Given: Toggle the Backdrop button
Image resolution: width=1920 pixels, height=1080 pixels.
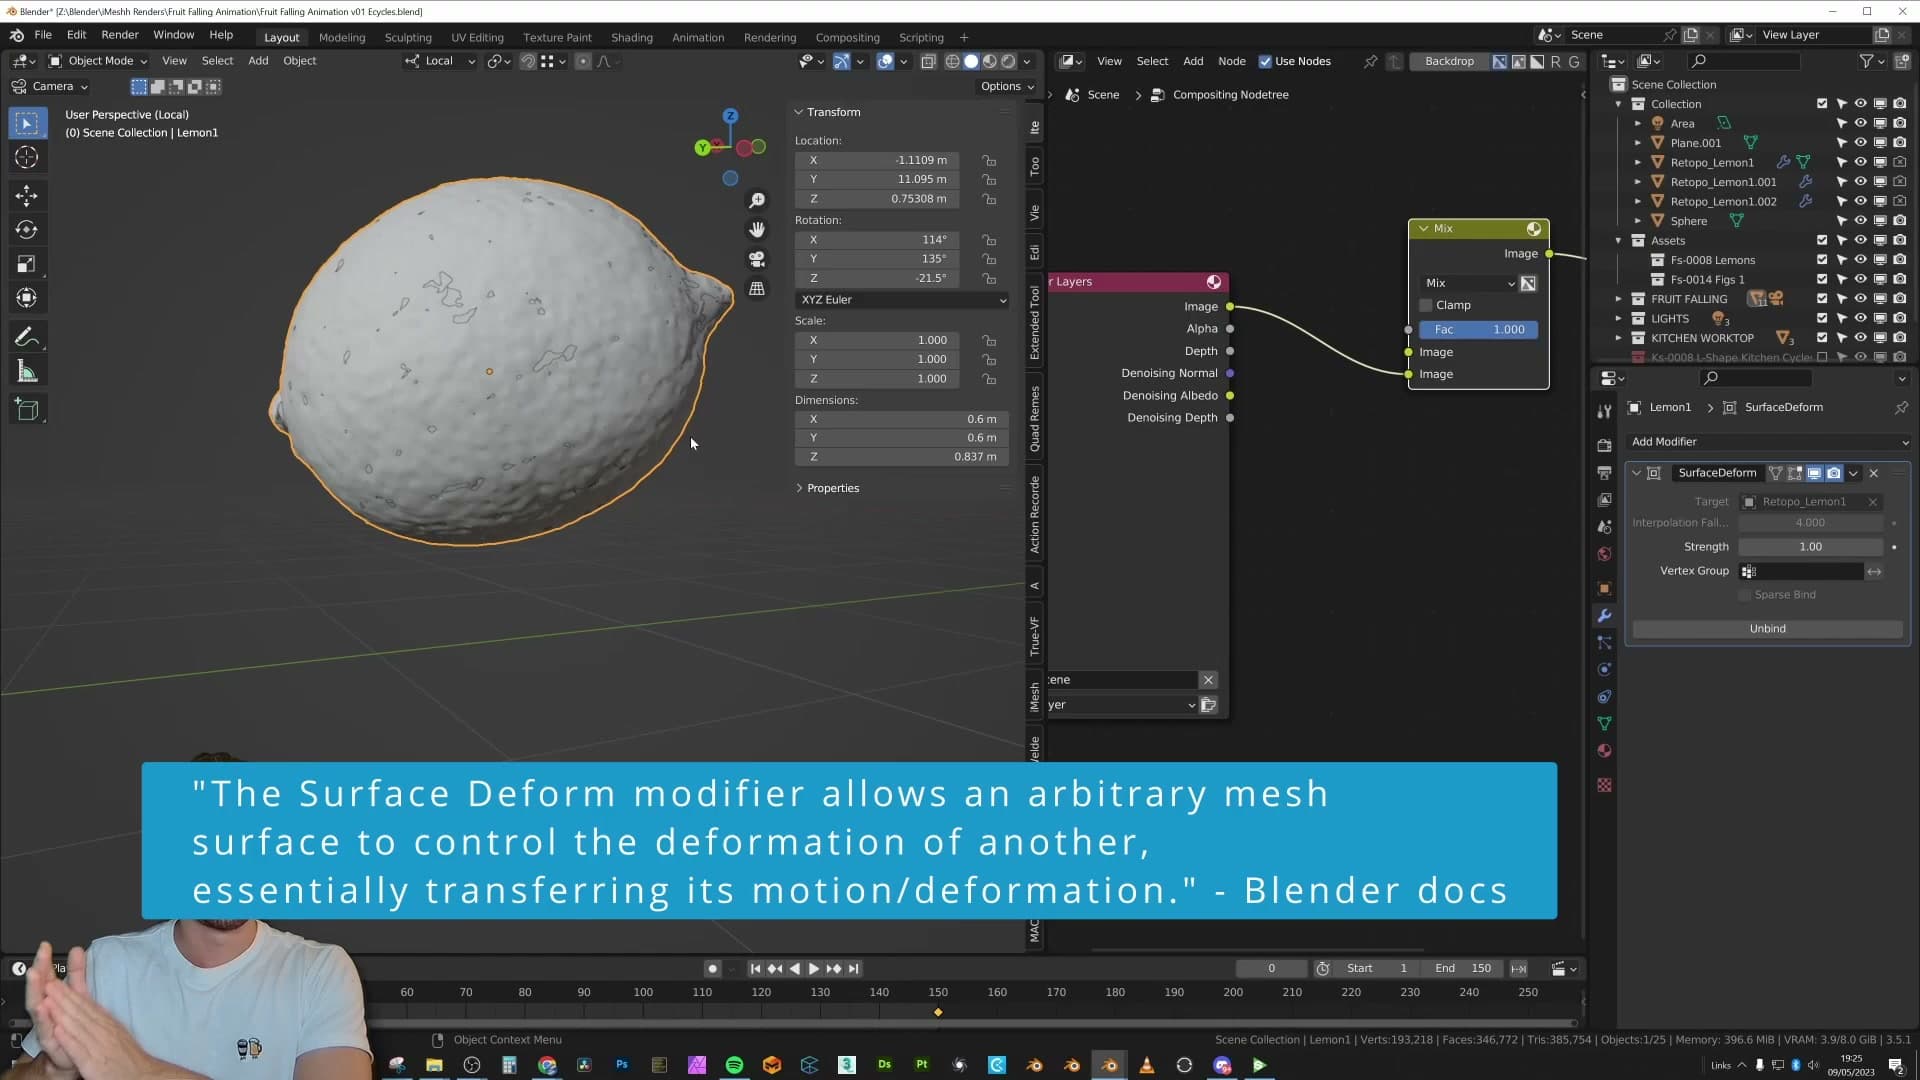Looking at the screenshot, I should [x=1449, y=61].
